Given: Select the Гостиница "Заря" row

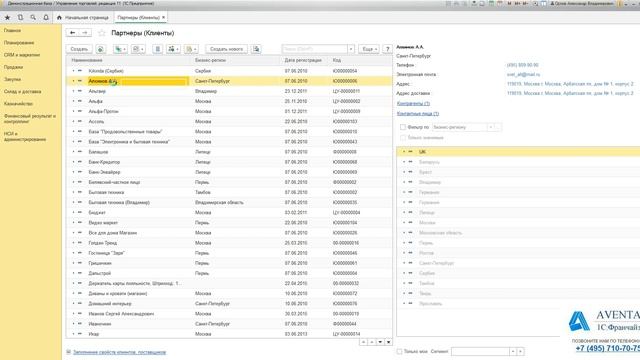Looking at the screenshot, I should pos(229,253).
